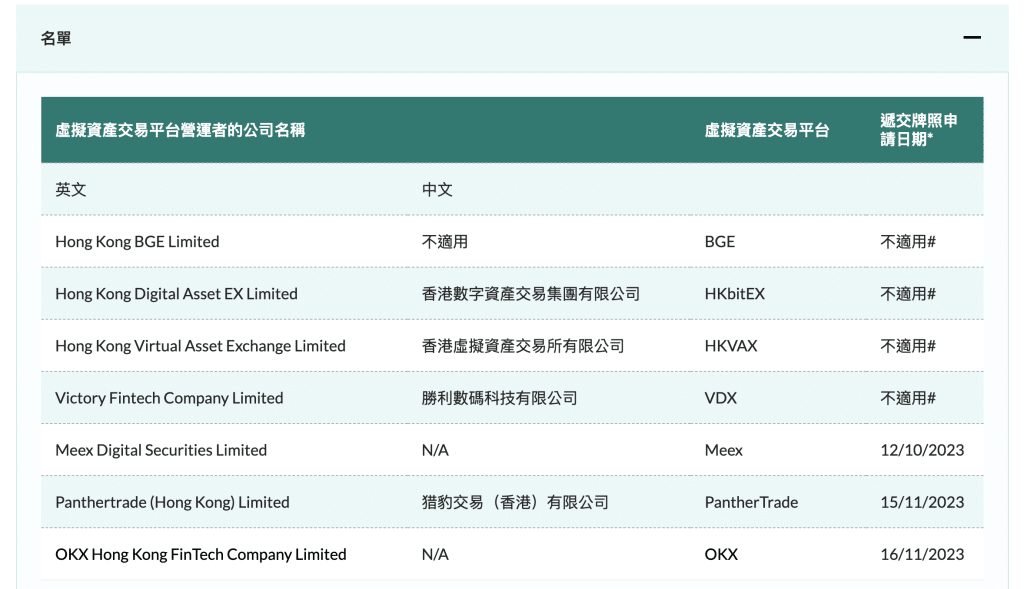
Task: Select 不適用 Chinese name in BGE row
Action: tap(445, 242)
